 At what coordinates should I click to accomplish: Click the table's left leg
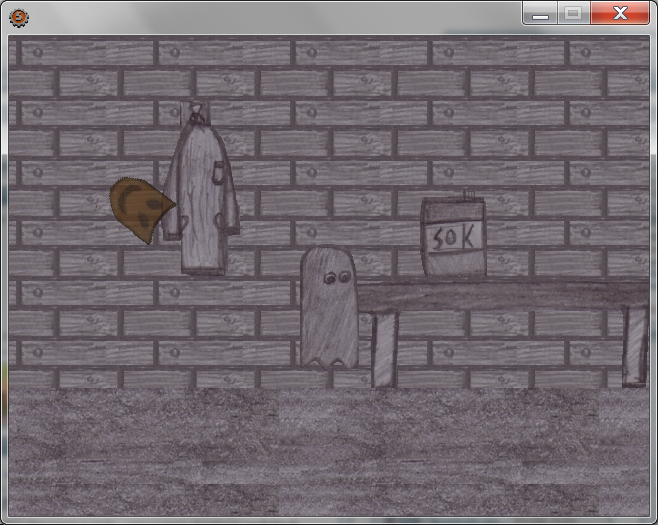point(384,350)
